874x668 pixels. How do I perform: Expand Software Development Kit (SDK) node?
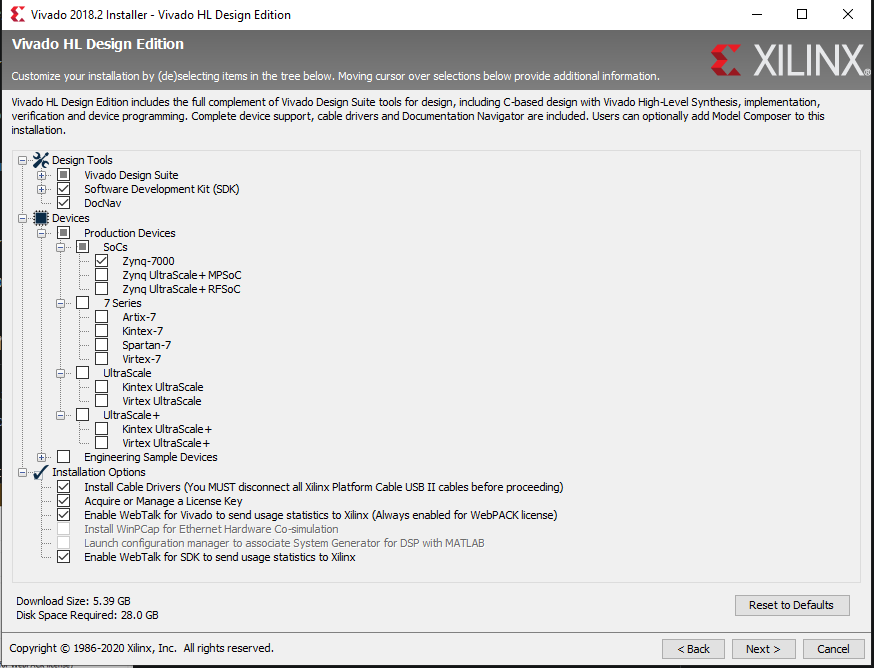(x=41, y=189)
